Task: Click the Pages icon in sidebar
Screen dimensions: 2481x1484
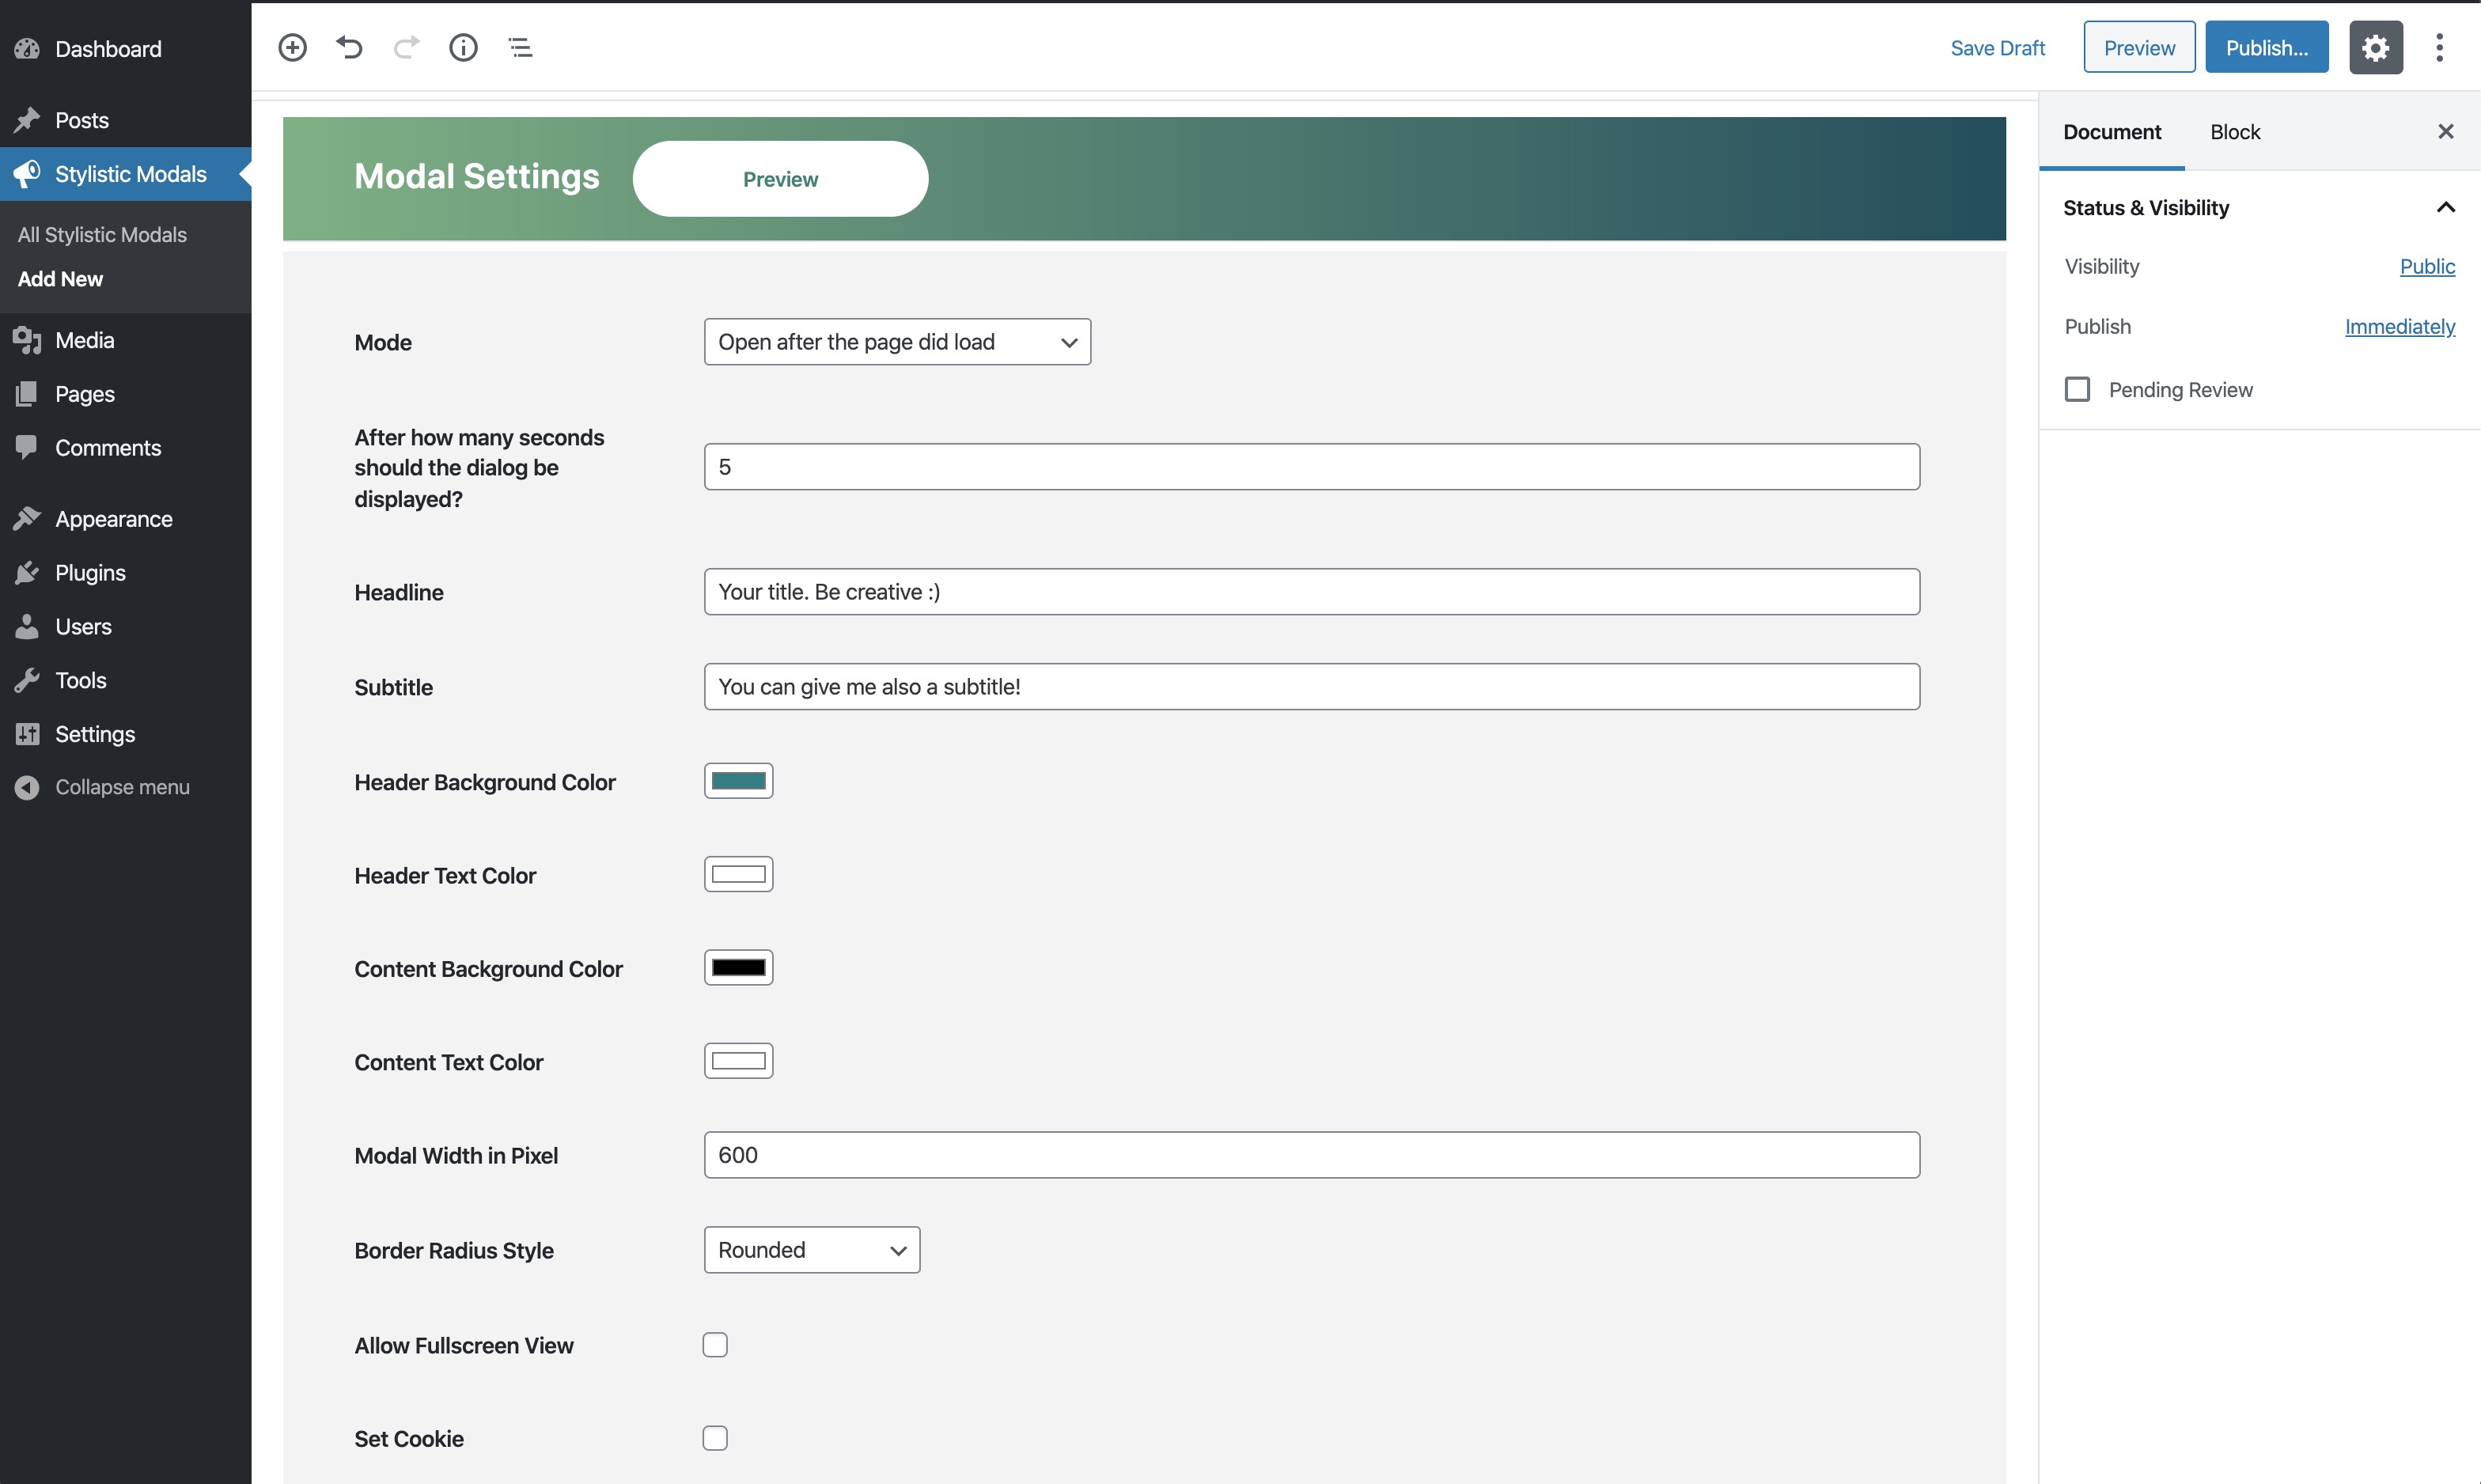Action: [27, 393]
